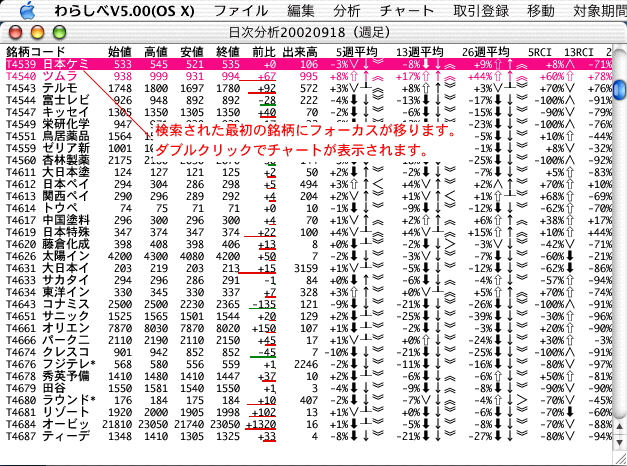Click the green zoom window button

pyautogui.click(x=60, y=32)
